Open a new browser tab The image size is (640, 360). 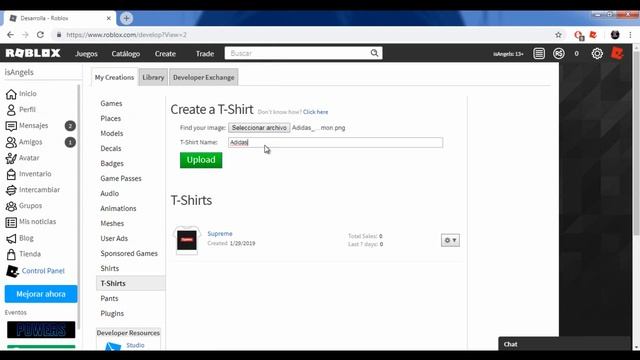point(126,18)
